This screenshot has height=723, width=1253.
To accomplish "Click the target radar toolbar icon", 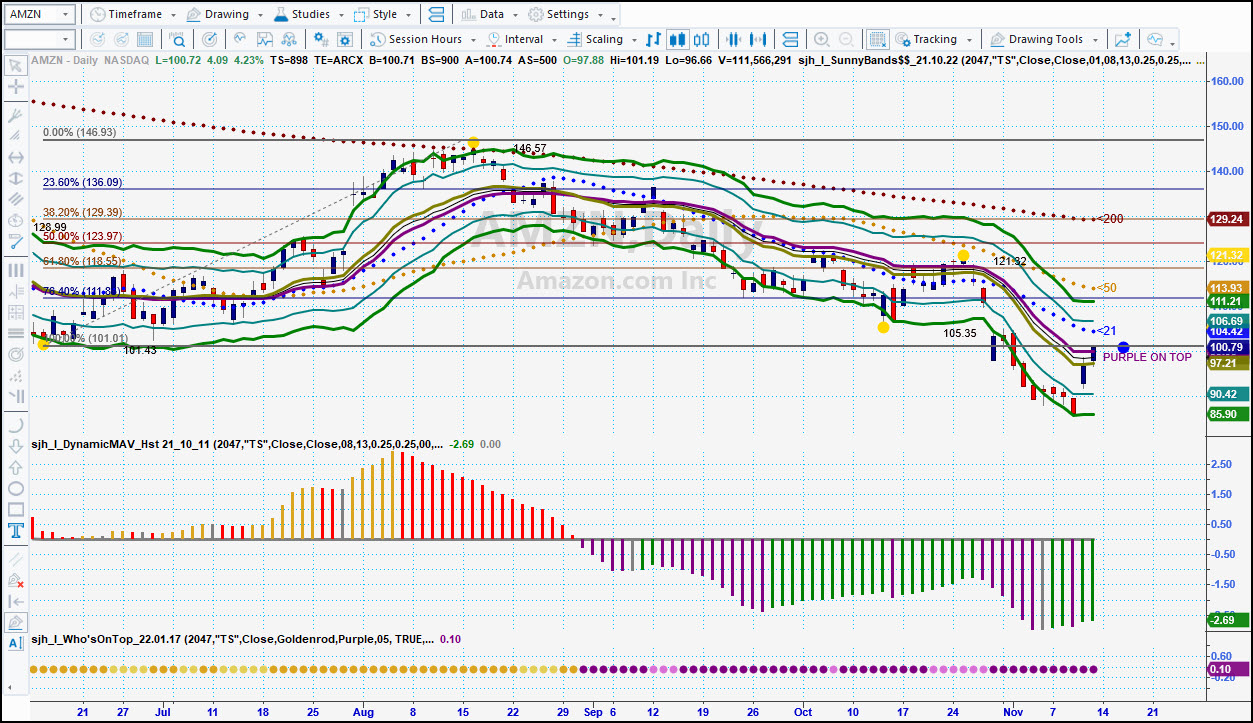I will [x=210, y=40].
